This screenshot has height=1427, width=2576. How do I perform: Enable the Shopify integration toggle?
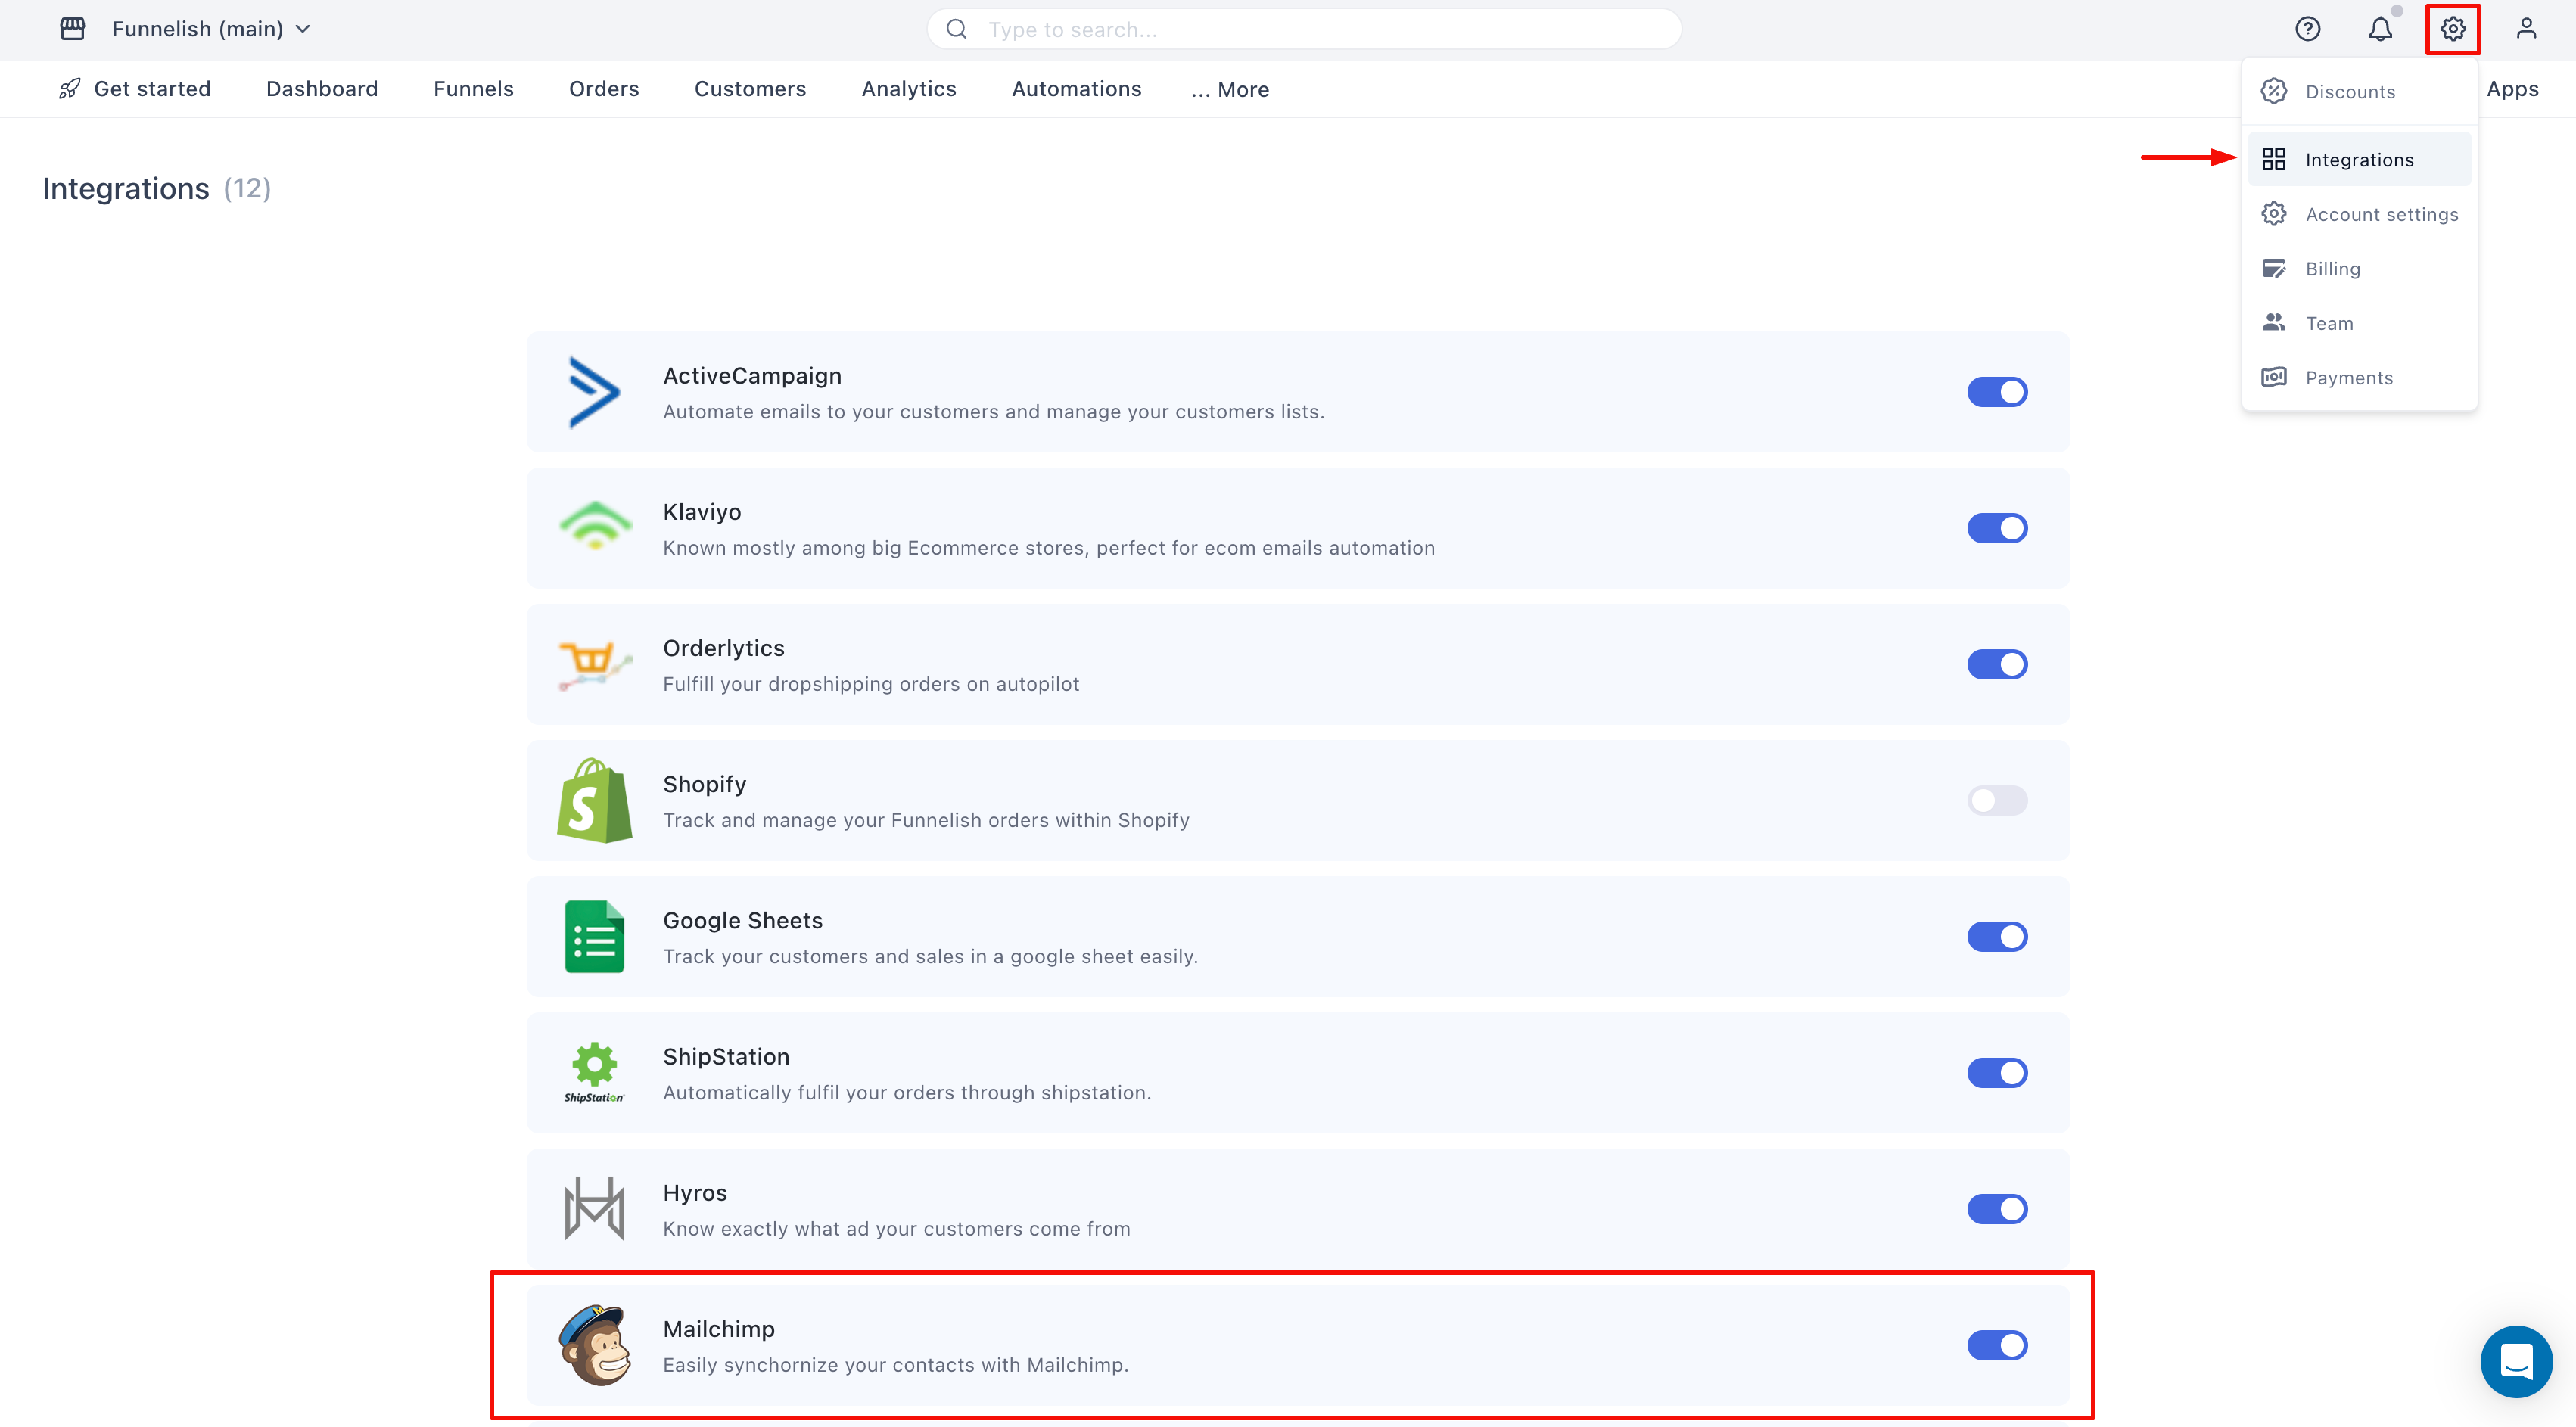1997,800
